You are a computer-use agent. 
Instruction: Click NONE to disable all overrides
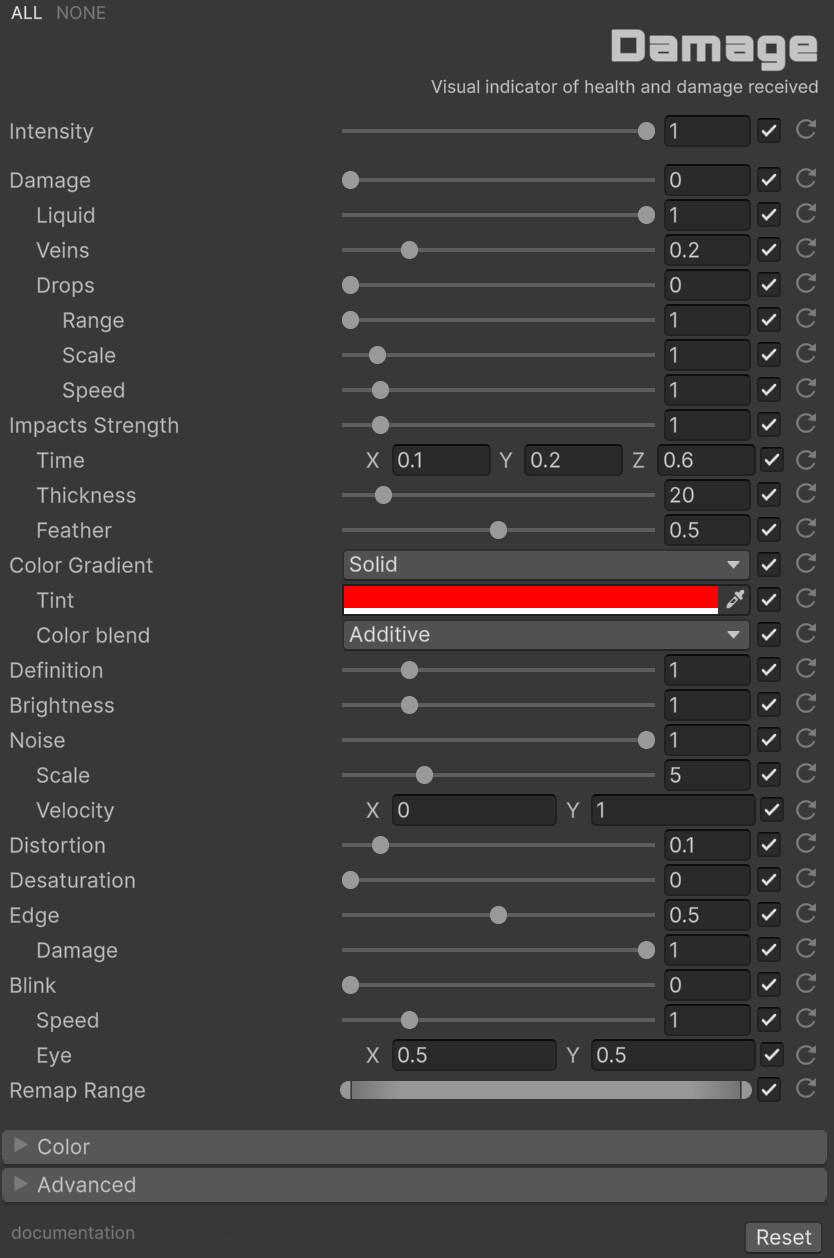pos(81,13)
